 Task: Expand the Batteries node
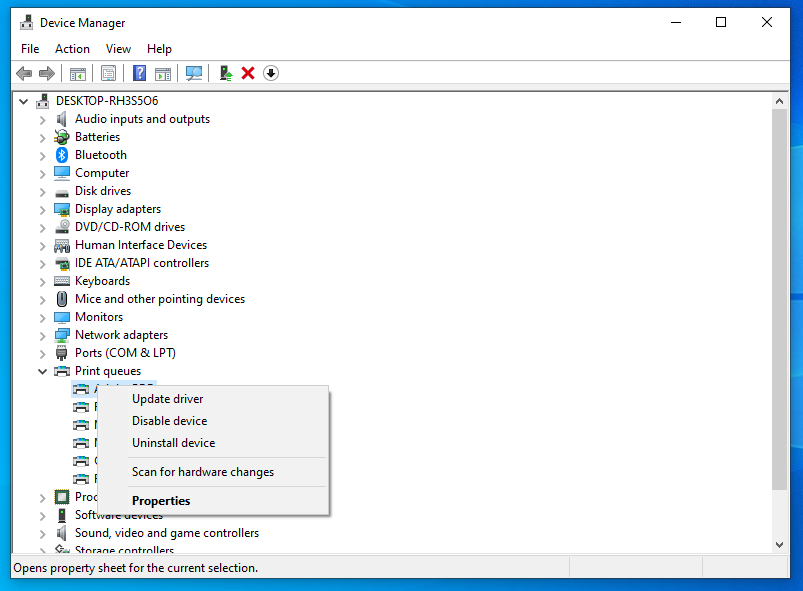(x=43, y=138)
